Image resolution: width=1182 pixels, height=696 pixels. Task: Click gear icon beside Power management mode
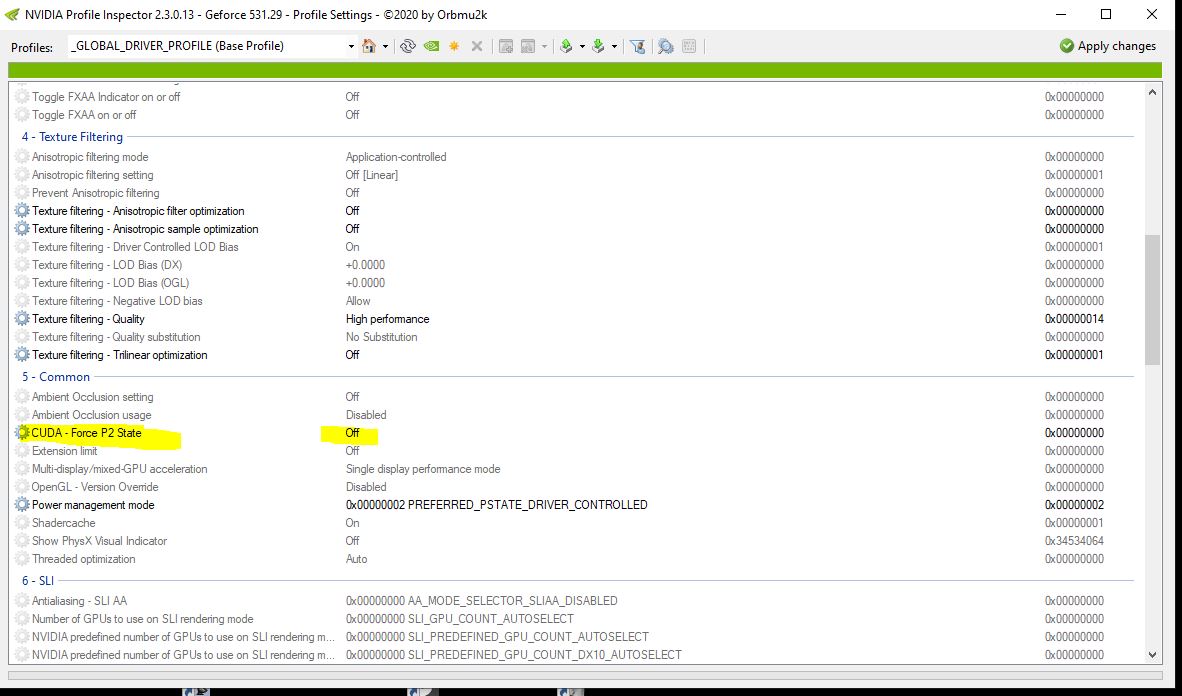click(23, 505)
